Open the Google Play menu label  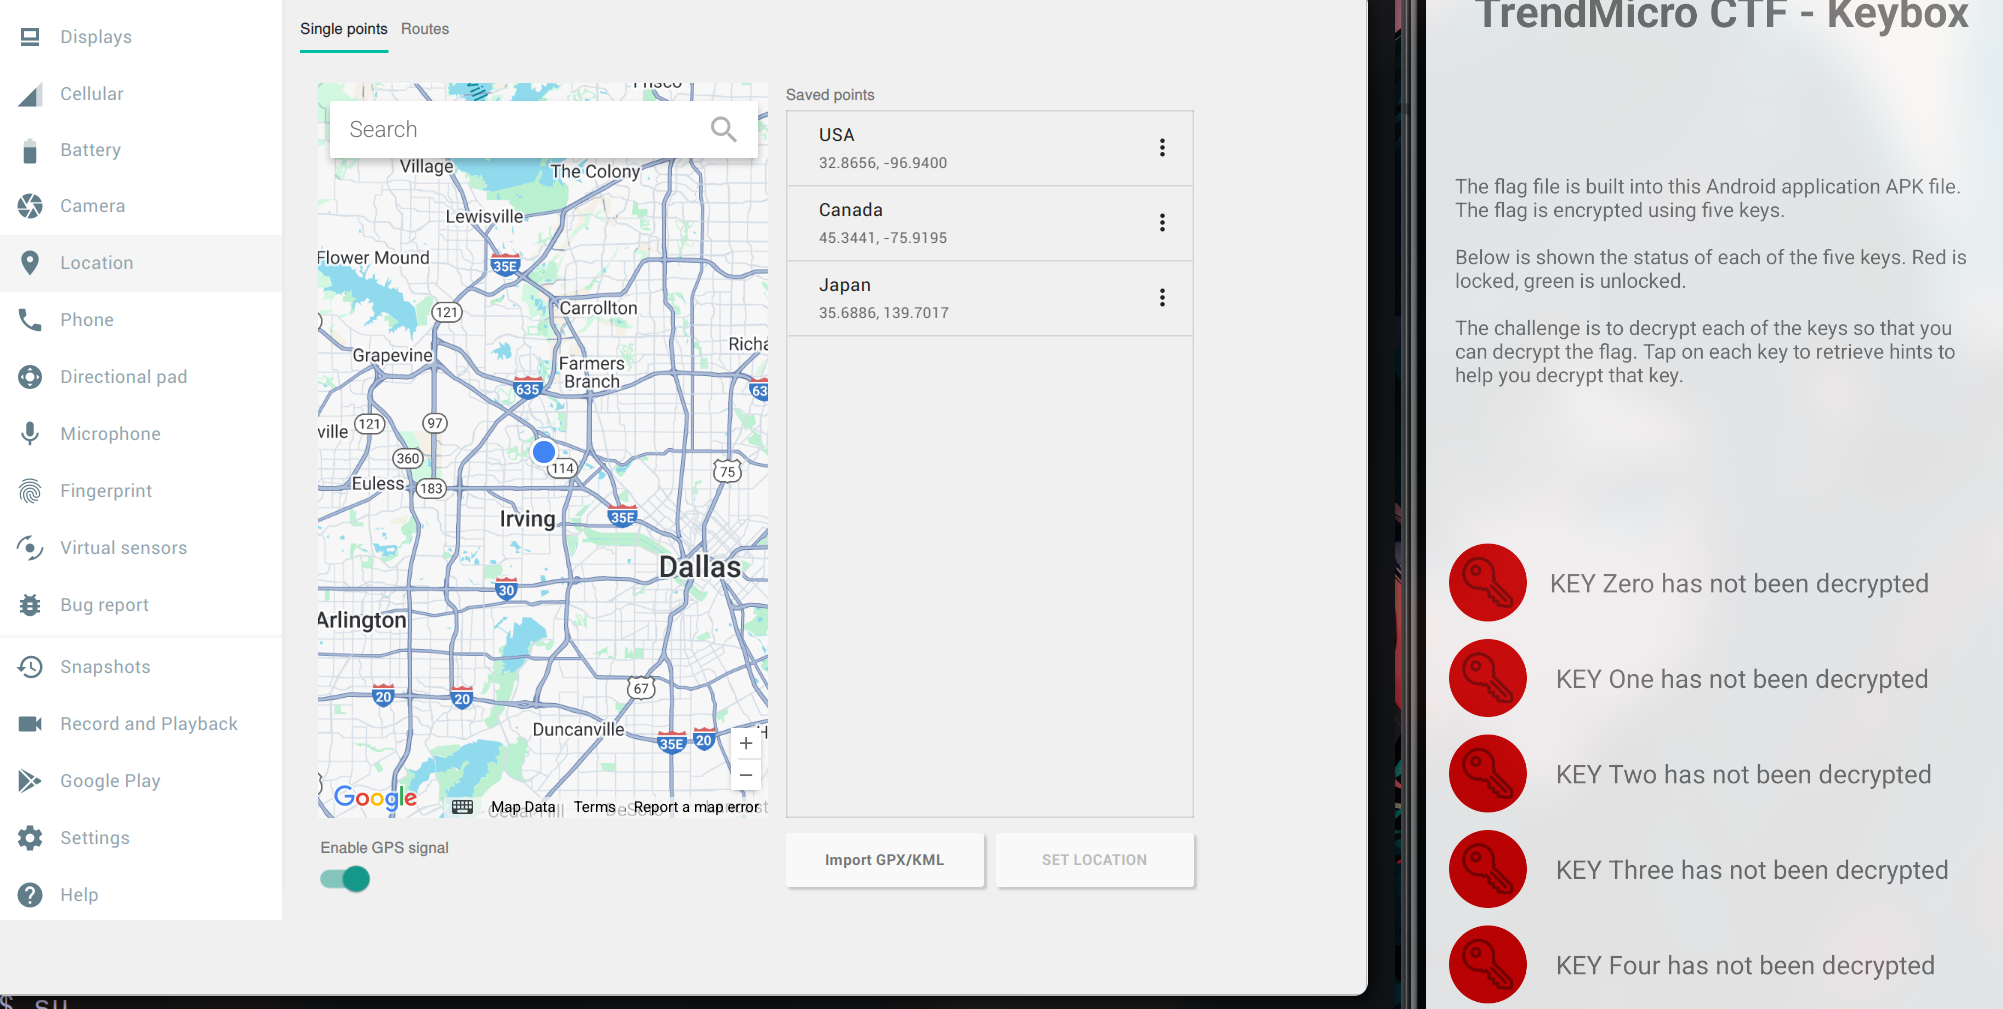[110, 781]
